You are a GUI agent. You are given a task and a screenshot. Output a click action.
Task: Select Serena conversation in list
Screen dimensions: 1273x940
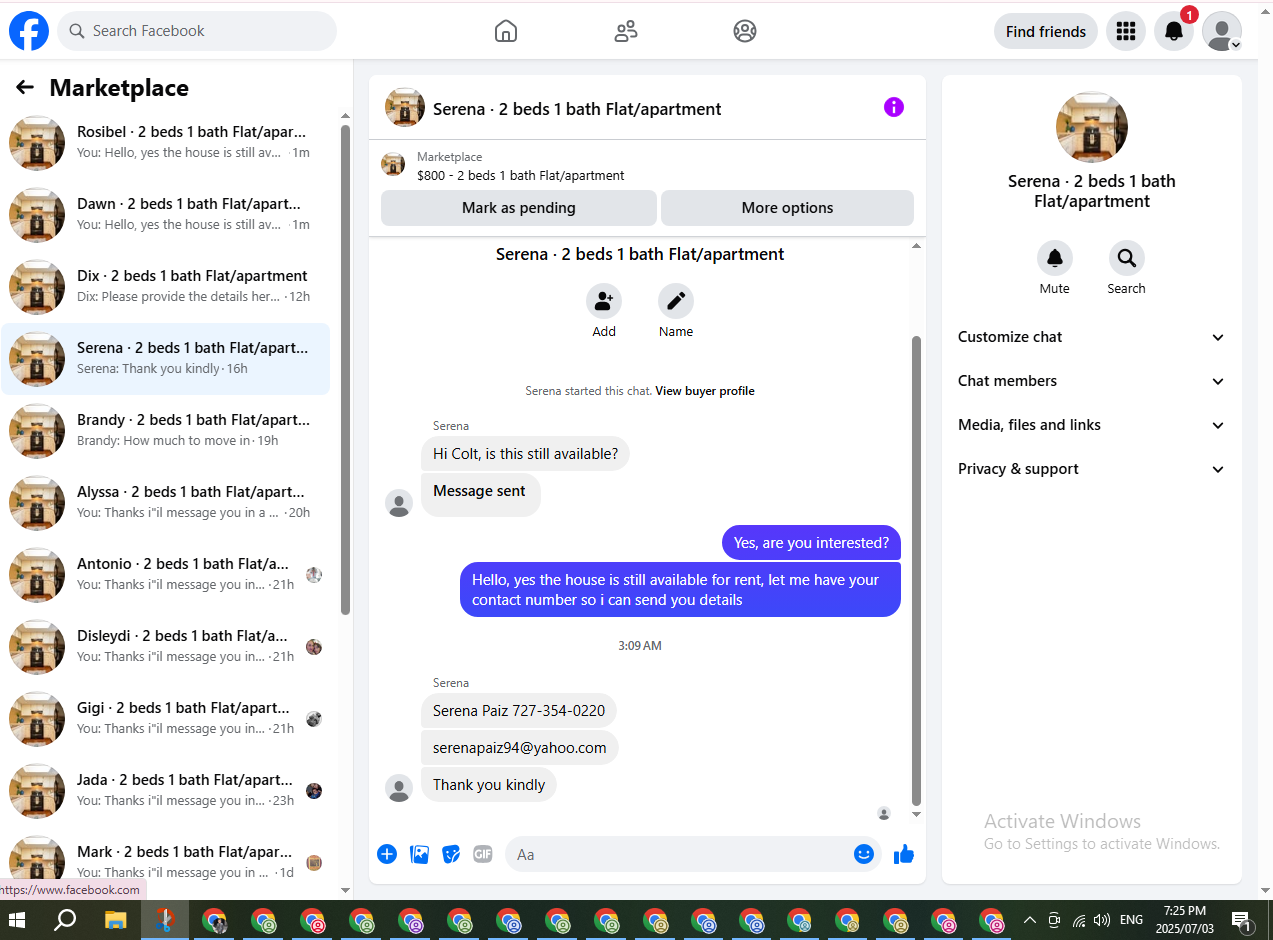[x=166, y=359]
